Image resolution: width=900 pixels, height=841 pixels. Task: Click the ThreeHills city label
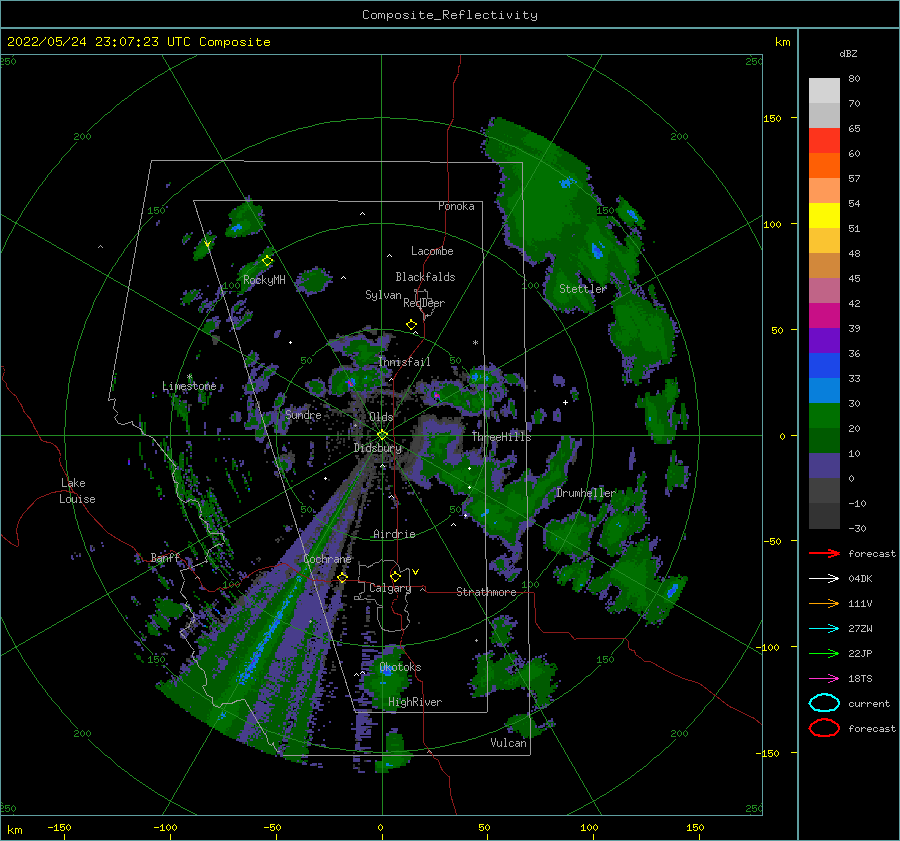502,437
